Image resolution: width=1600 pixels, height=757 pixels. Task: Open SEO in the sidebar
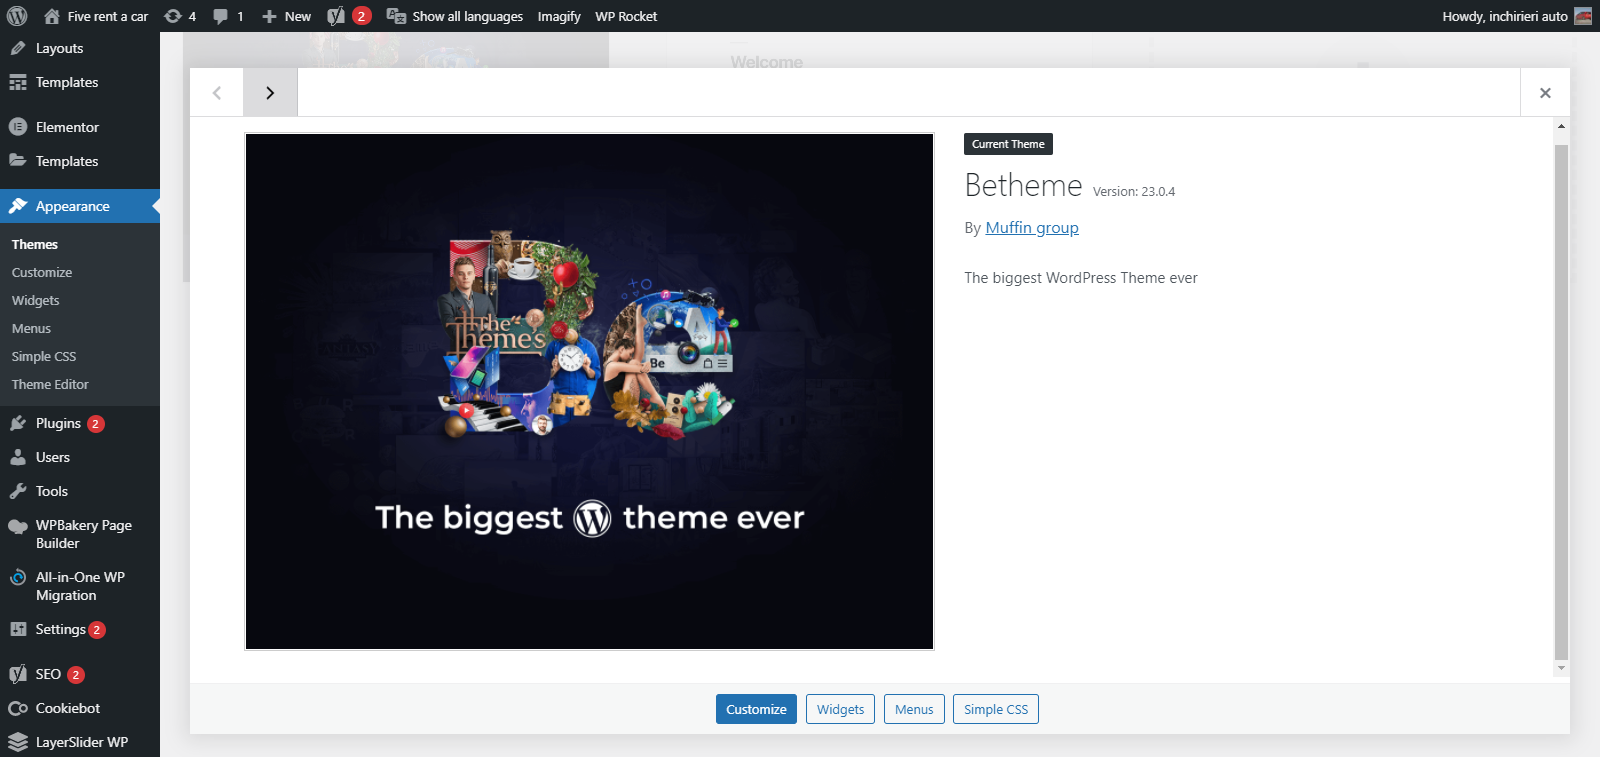click(80, 674)
